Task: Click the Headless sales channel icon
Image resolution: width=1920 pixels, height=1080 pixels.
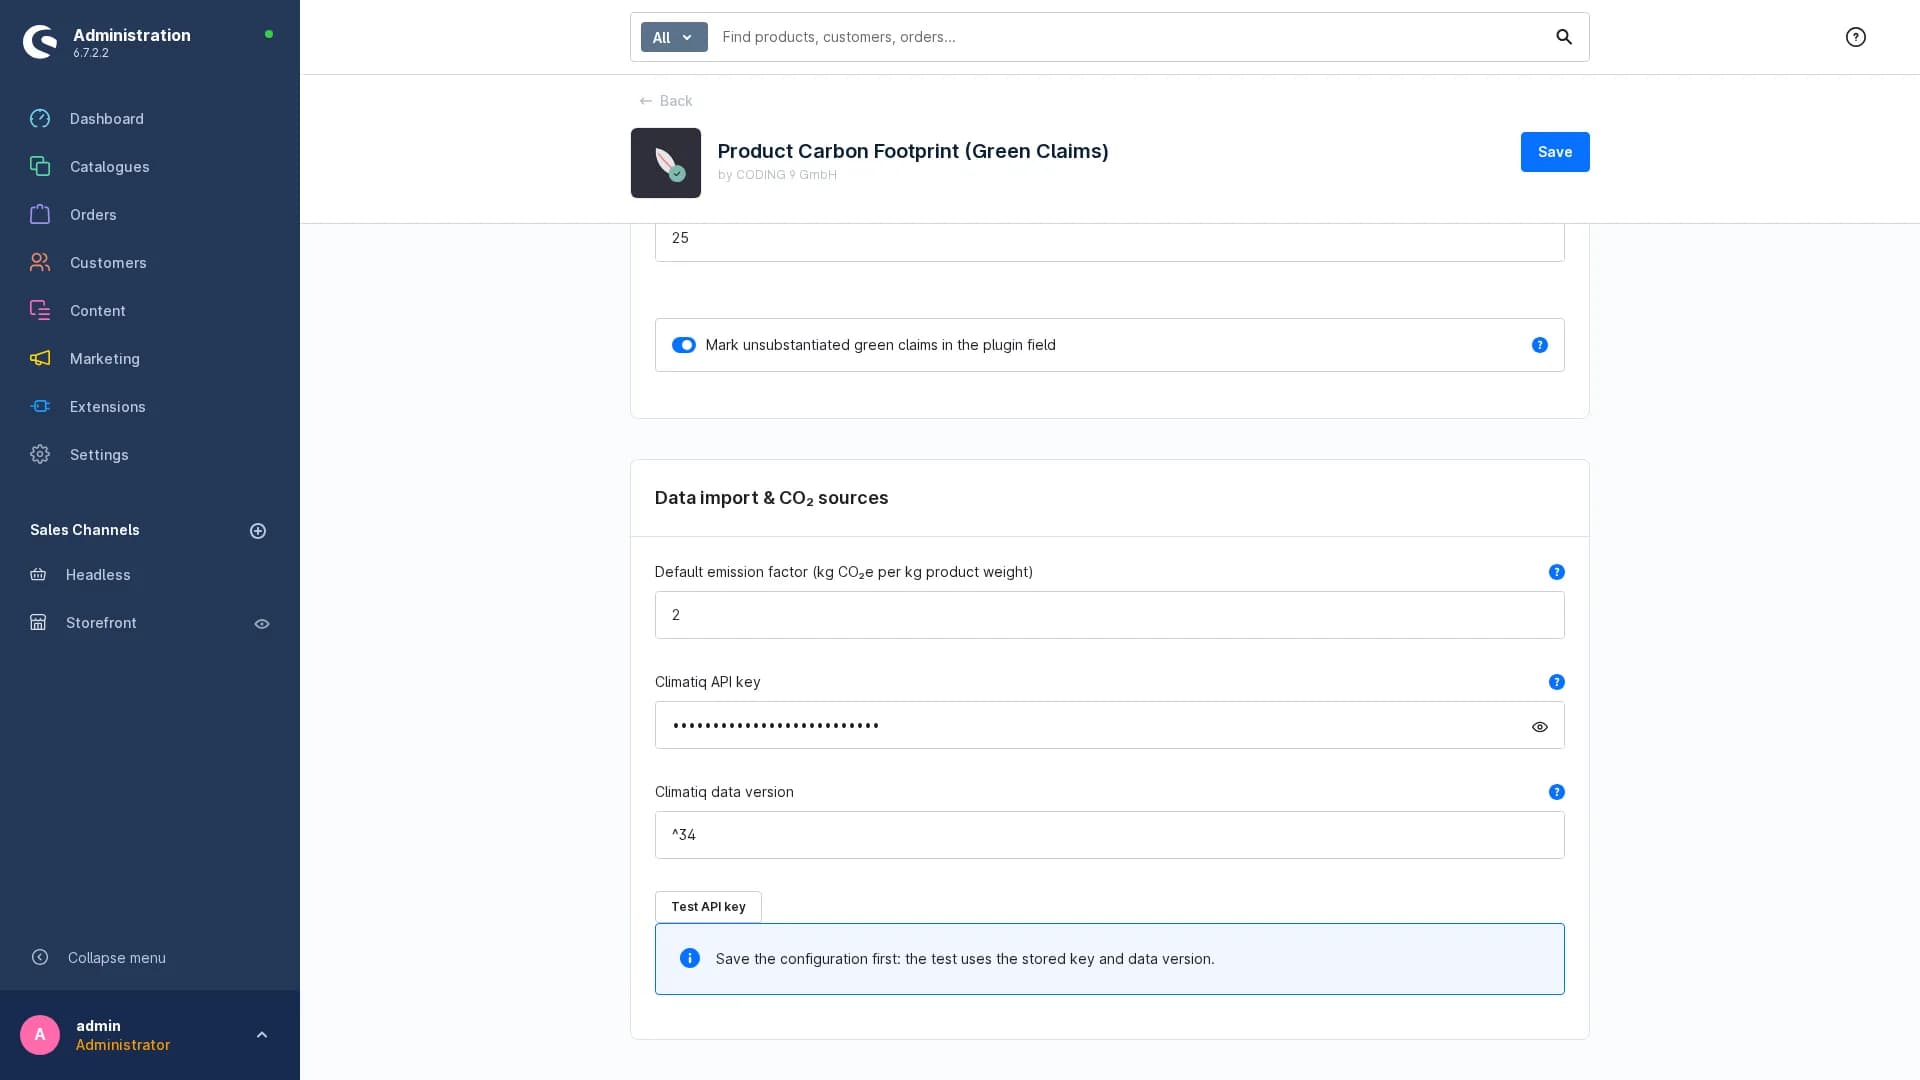Action: pos(38,575)
